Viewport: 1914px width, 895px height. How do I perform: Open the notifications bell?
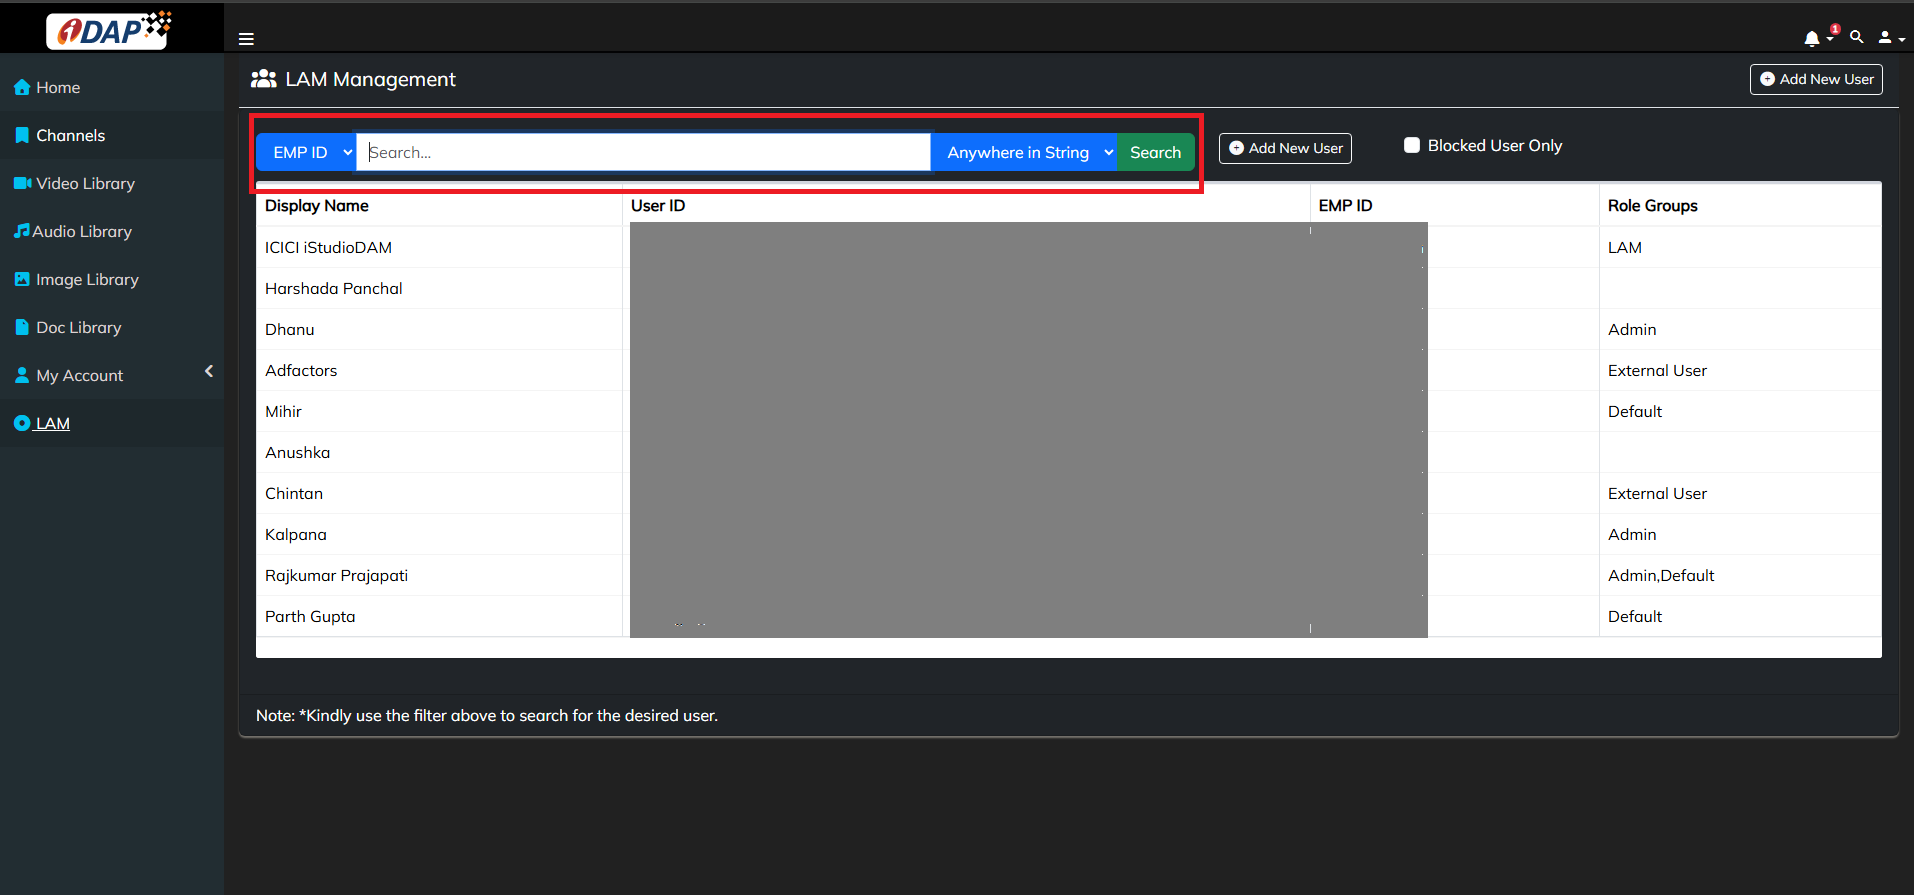[x=1811, y=39]
